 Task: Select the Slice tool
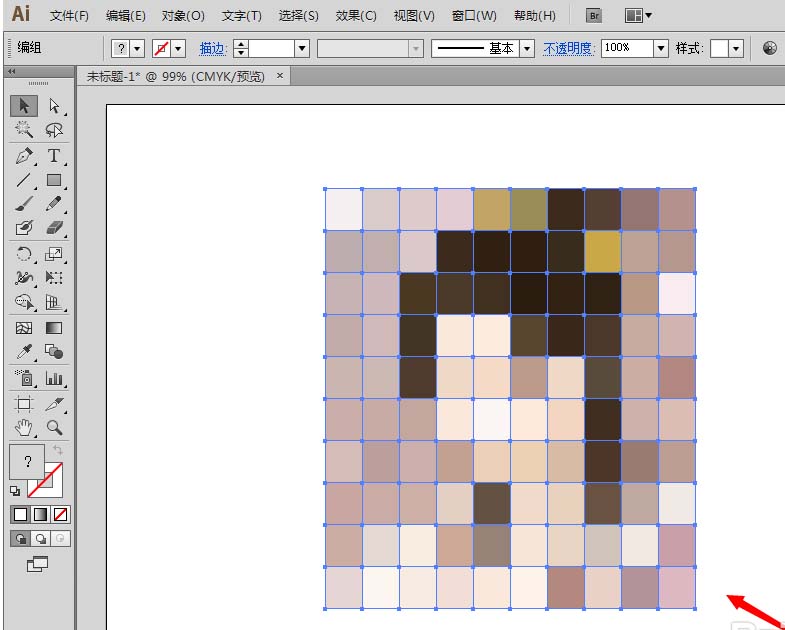coord(54,404)
